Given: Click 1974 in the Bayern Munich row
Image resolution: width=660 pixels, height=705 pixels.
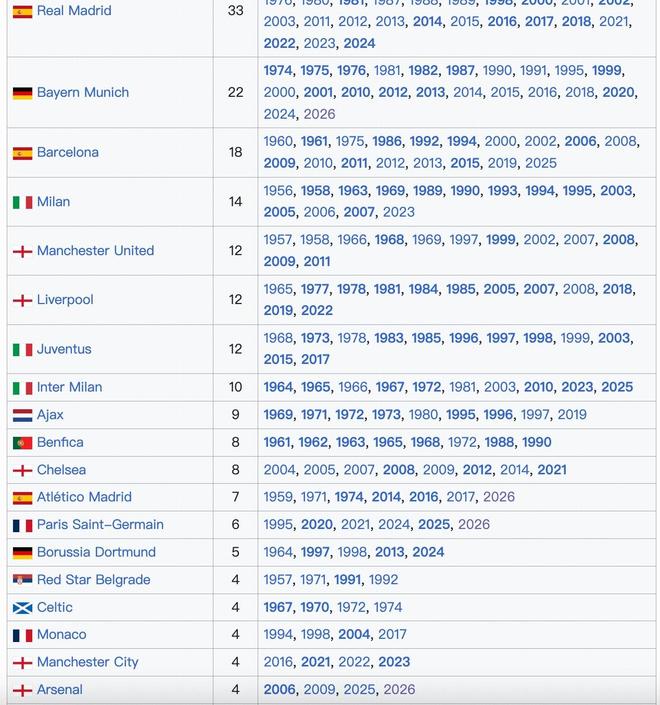Looking at the screenshot, I should (278, 71).
